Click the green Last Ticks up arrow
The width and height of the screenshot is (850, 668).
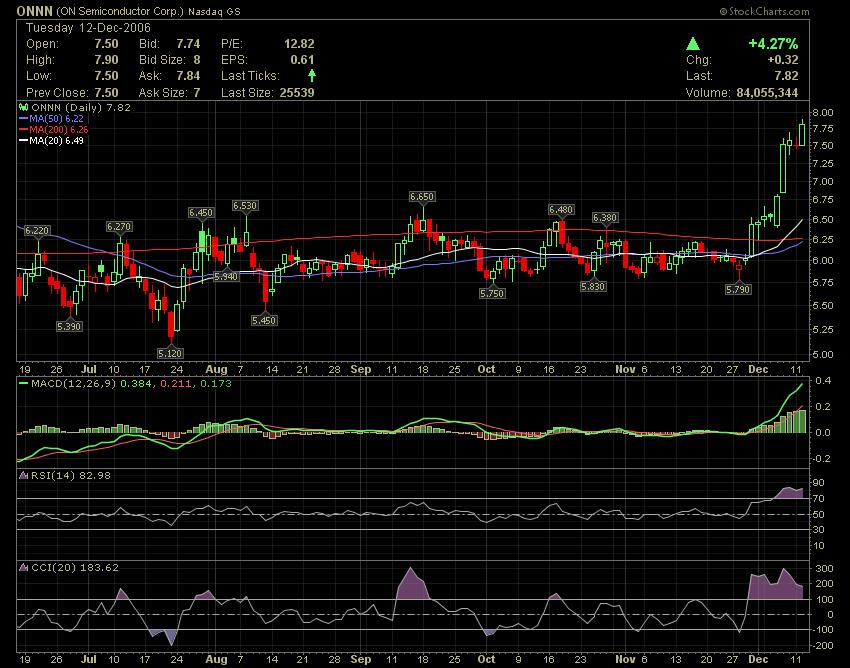tap(312, 75)
